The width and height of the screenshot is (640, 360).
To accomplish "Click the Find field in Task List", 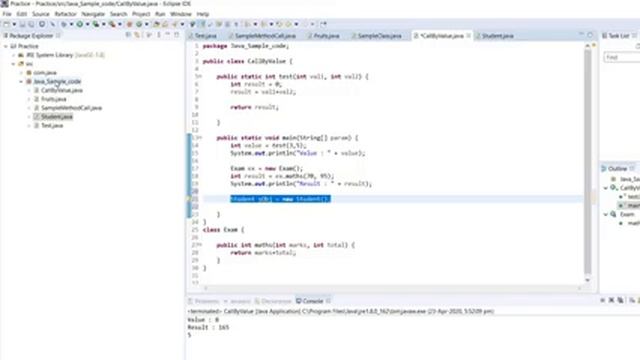I will (x=622, y=58).
